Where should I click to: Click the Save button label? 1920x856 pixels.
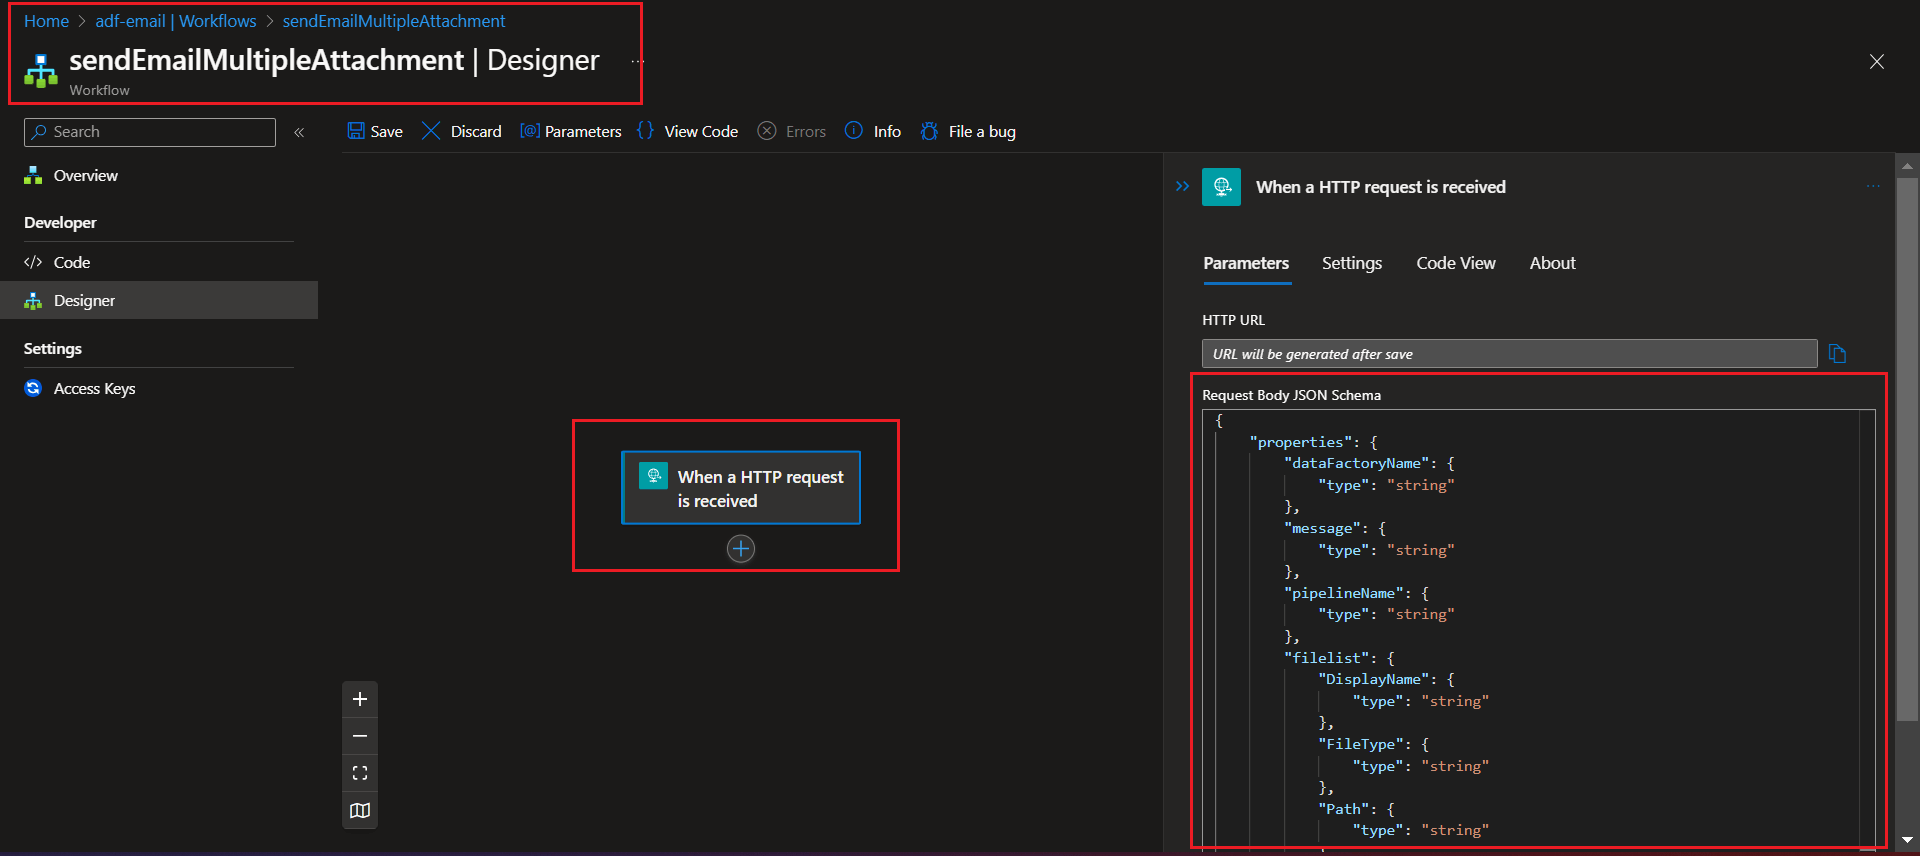pos(387,132)
